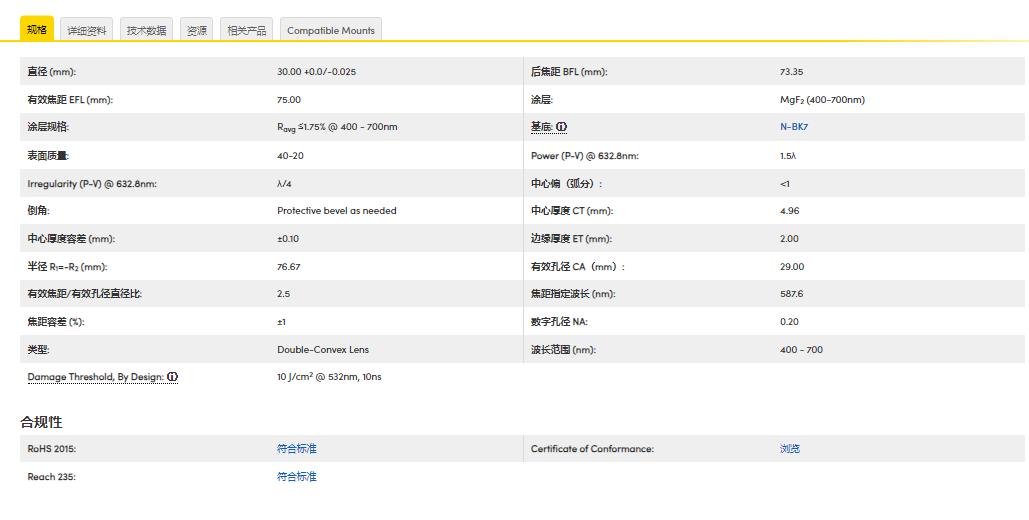Click the 后焦距 BFL (mm) label

coord(569,72)
